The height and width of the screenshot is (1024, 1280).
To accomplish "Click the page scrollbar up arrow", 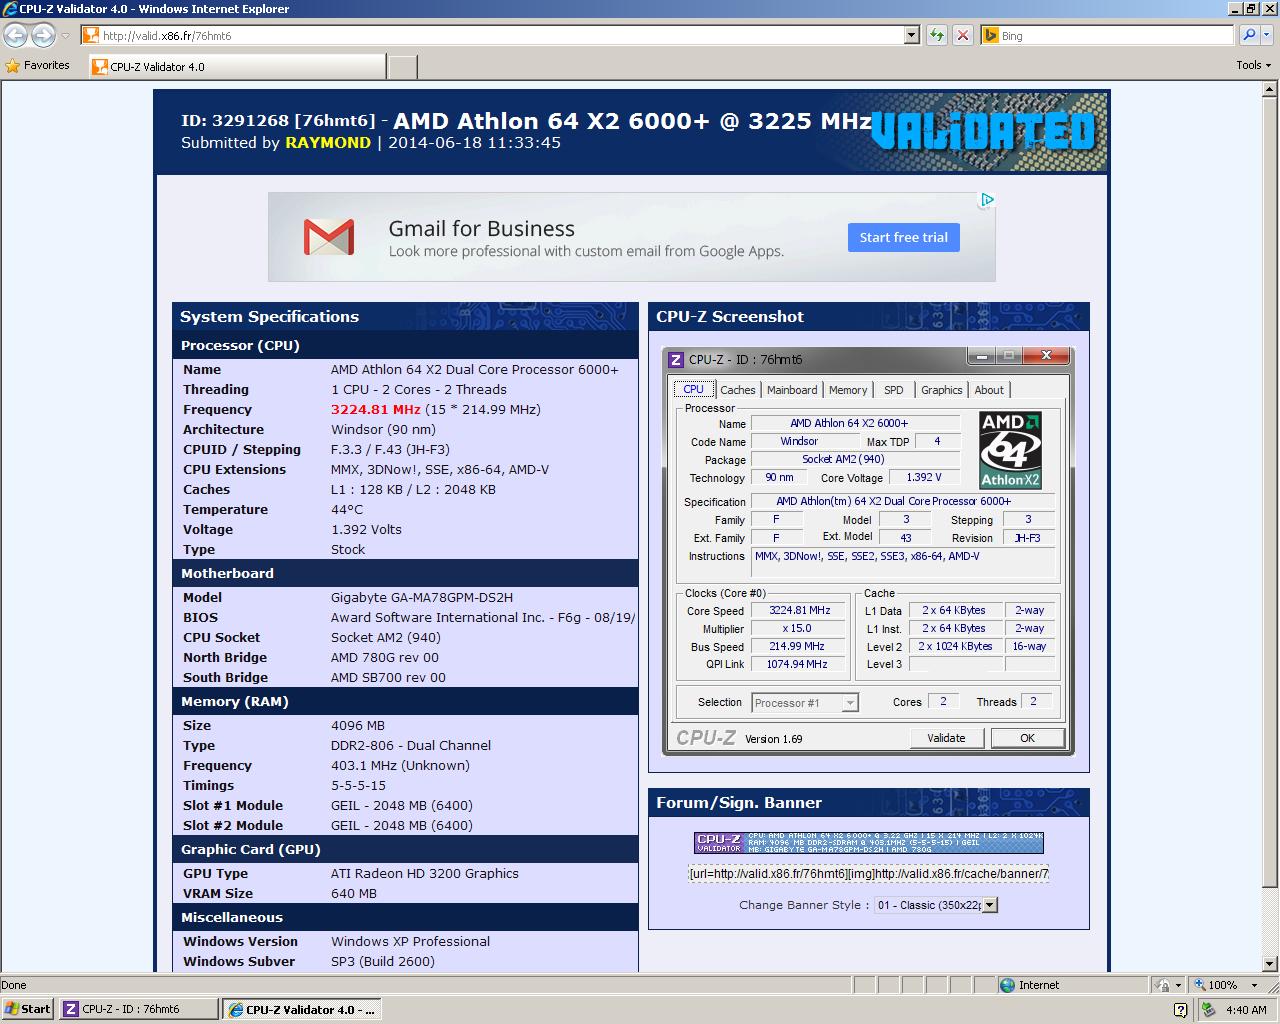I will tap(1270, 90).
